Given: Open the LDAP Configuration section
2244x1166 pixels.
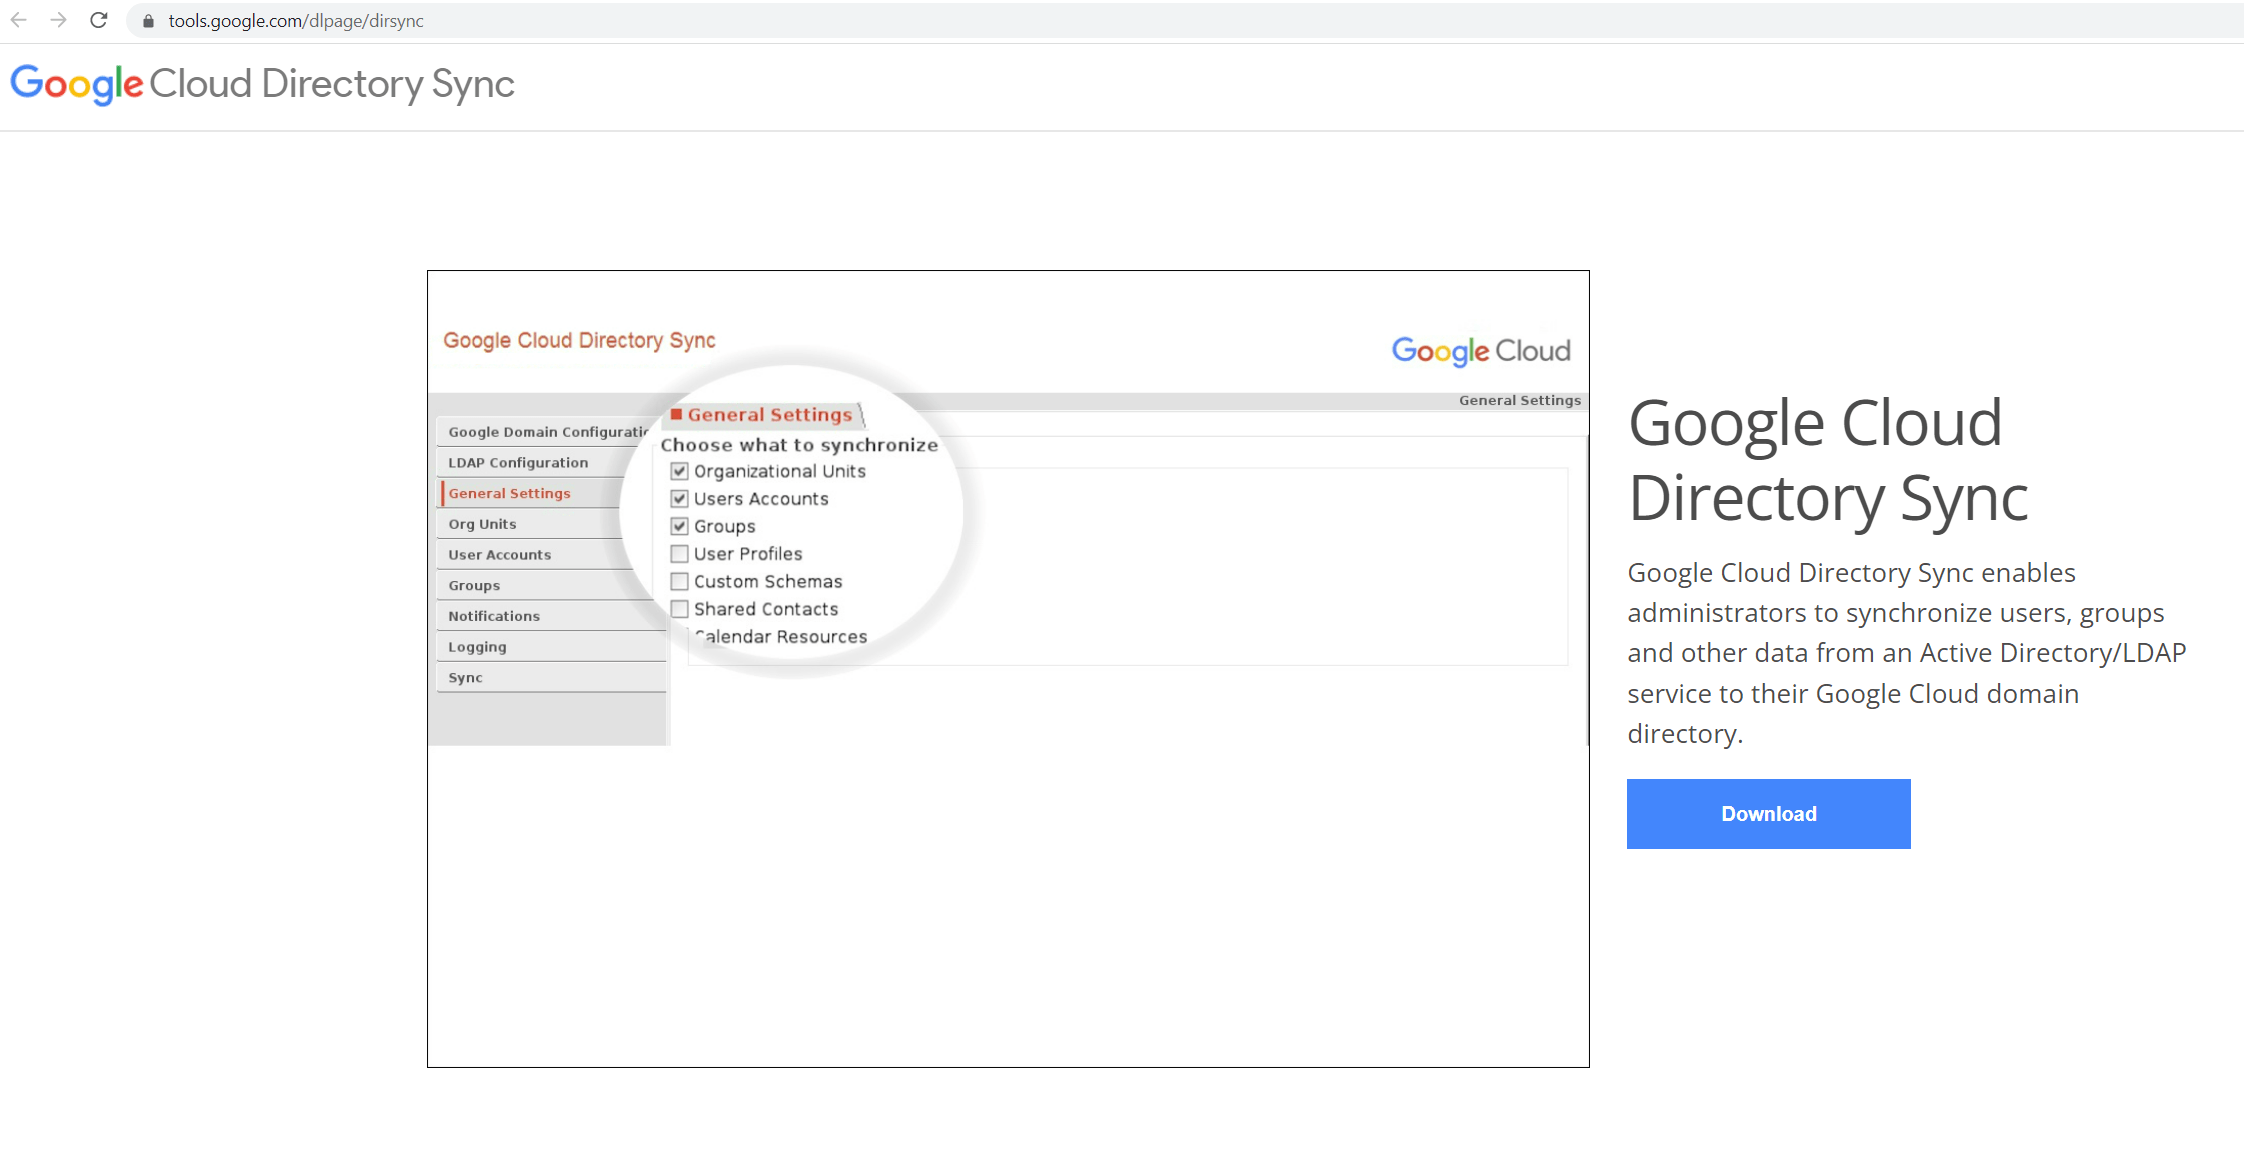Looking at the screenshot, I should pyautogui.click(x=517, y=461).
